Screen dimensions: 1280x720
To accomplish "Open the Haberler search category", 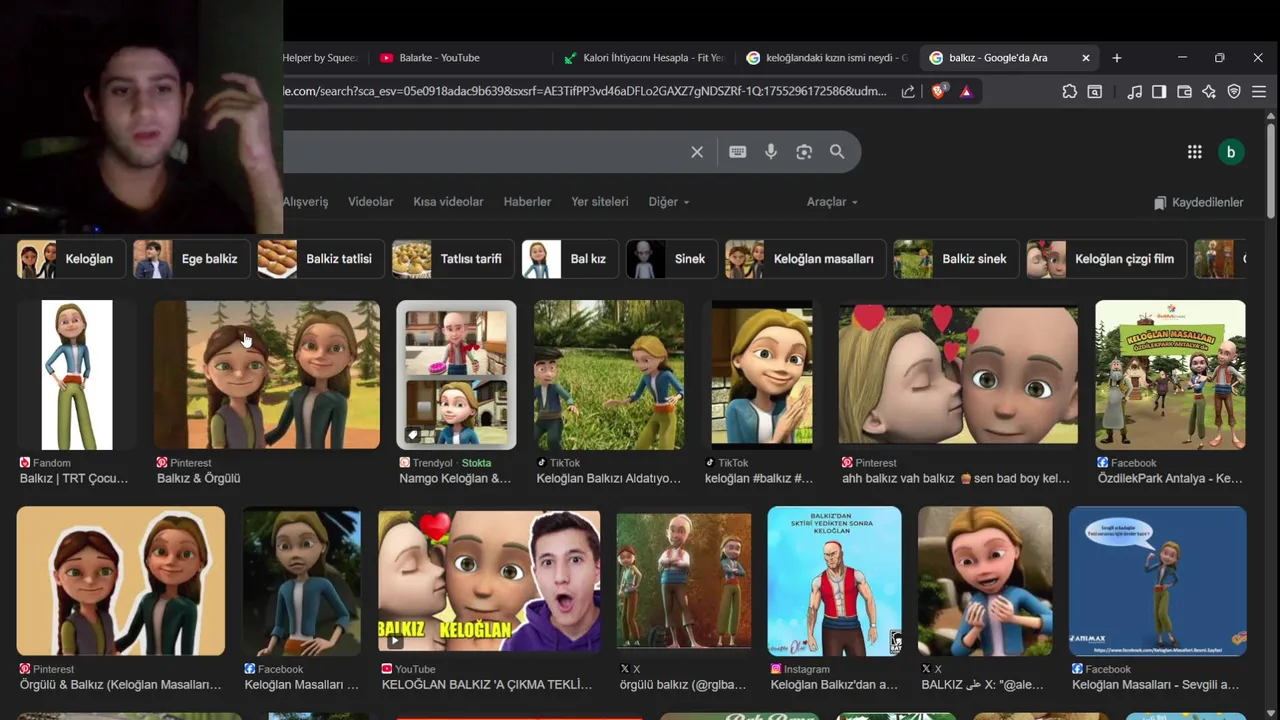I will (x=527, y=202).
